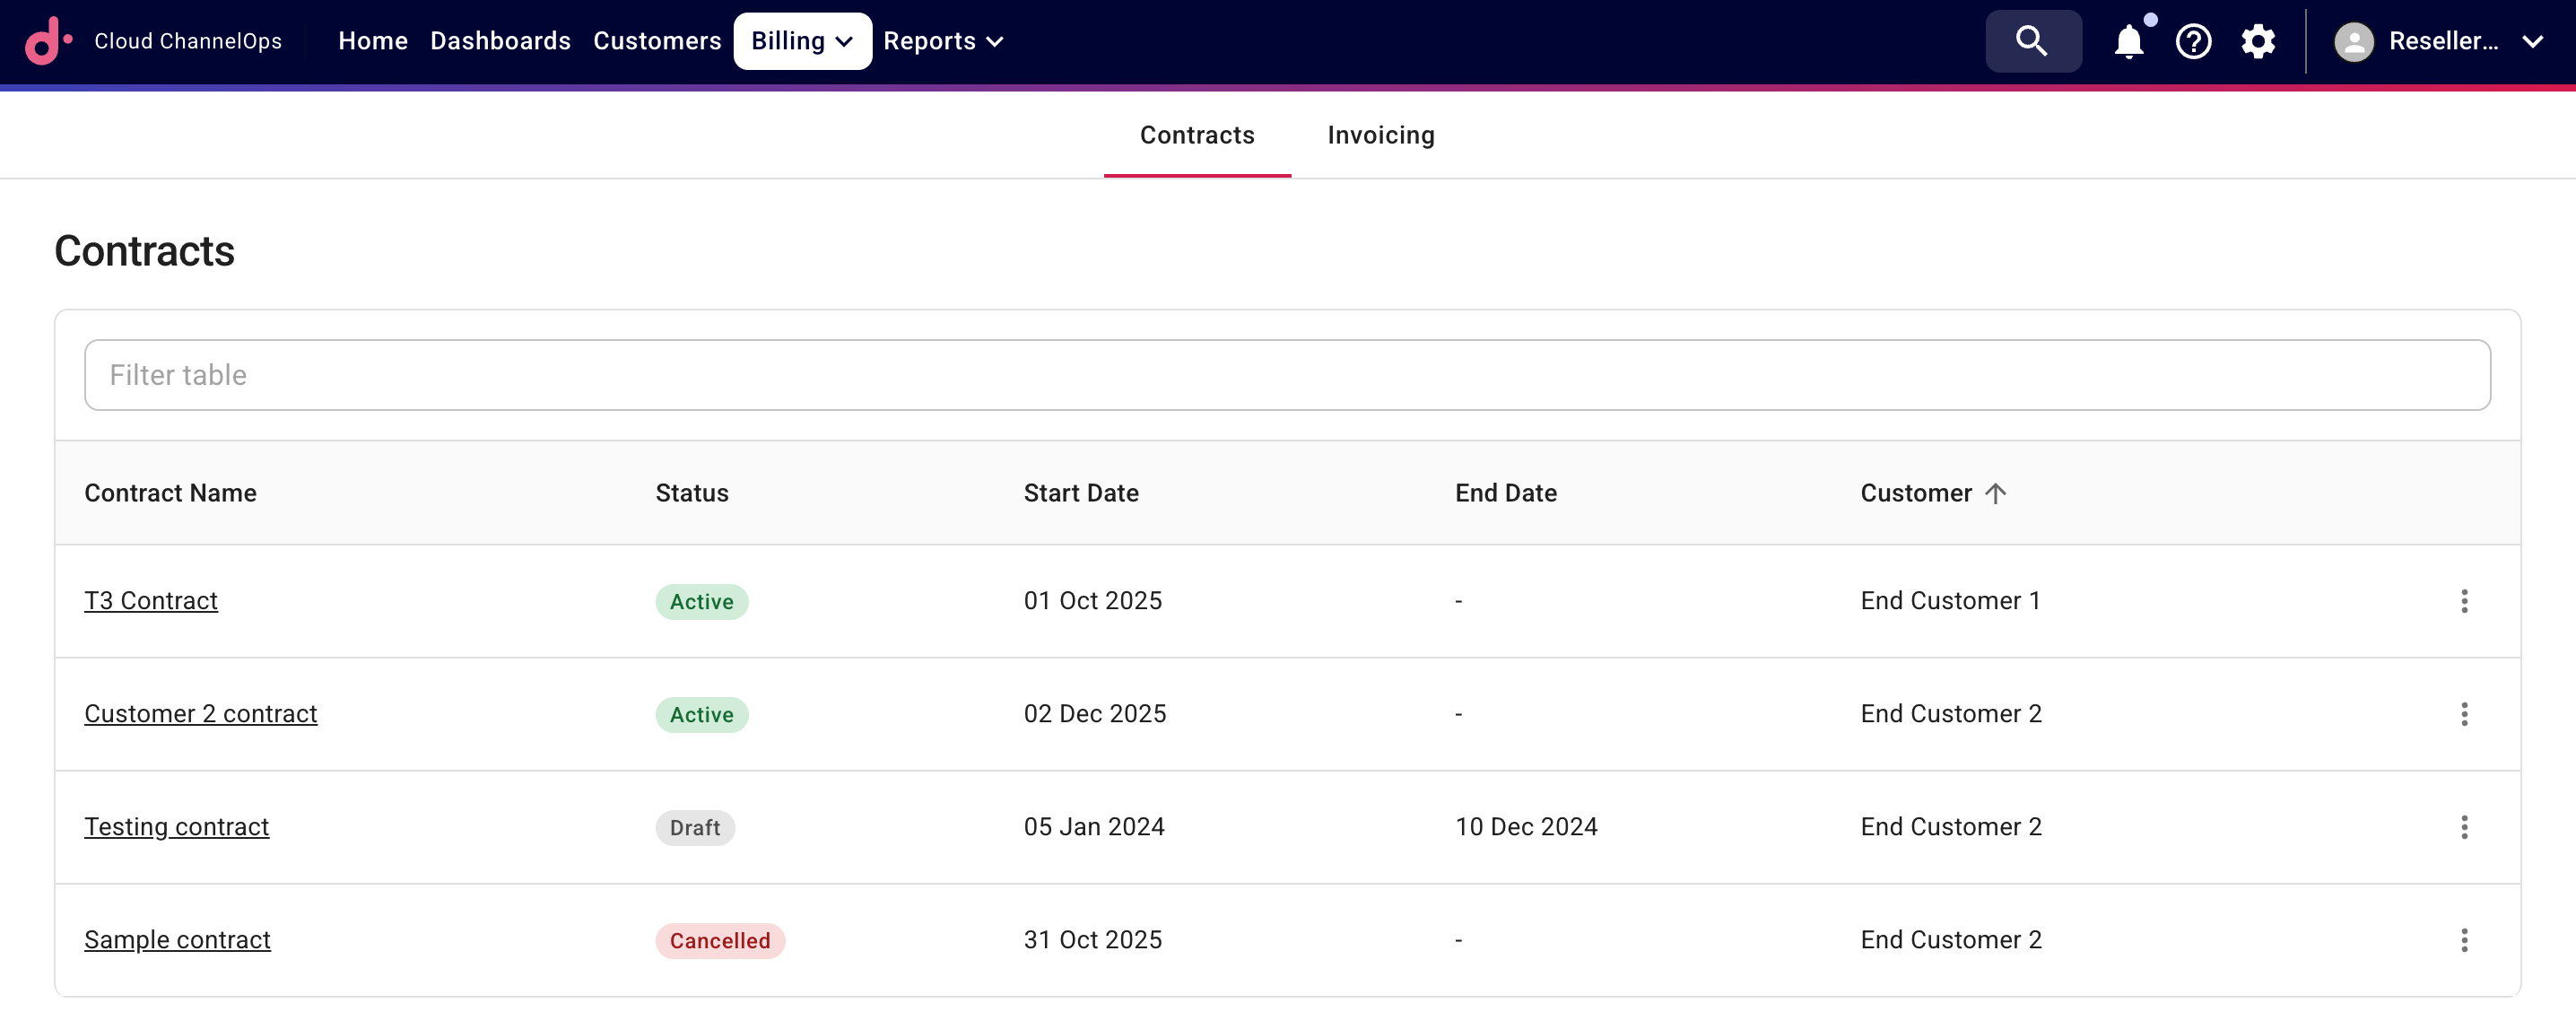Open three-dot menu for Sample contract
Image resolution: width=2576 pixels, height=1012 pixels.
point(2464,939)
